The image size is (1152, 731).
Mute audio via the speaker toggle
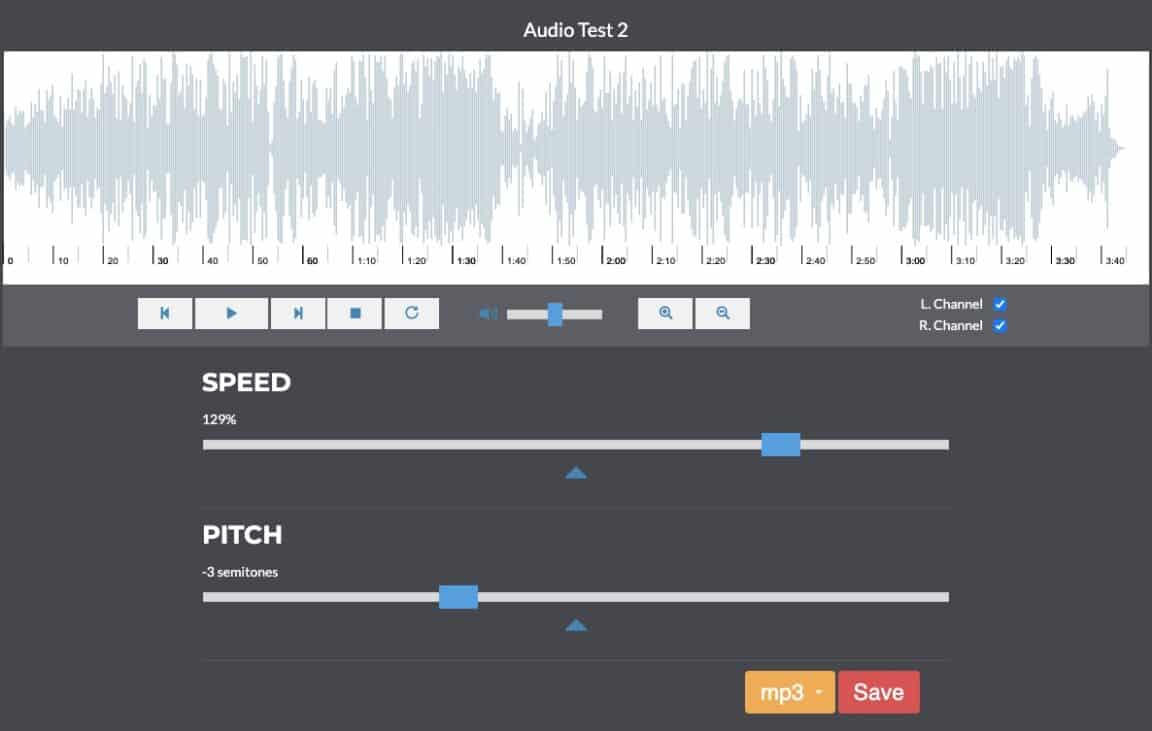point(487,312)
